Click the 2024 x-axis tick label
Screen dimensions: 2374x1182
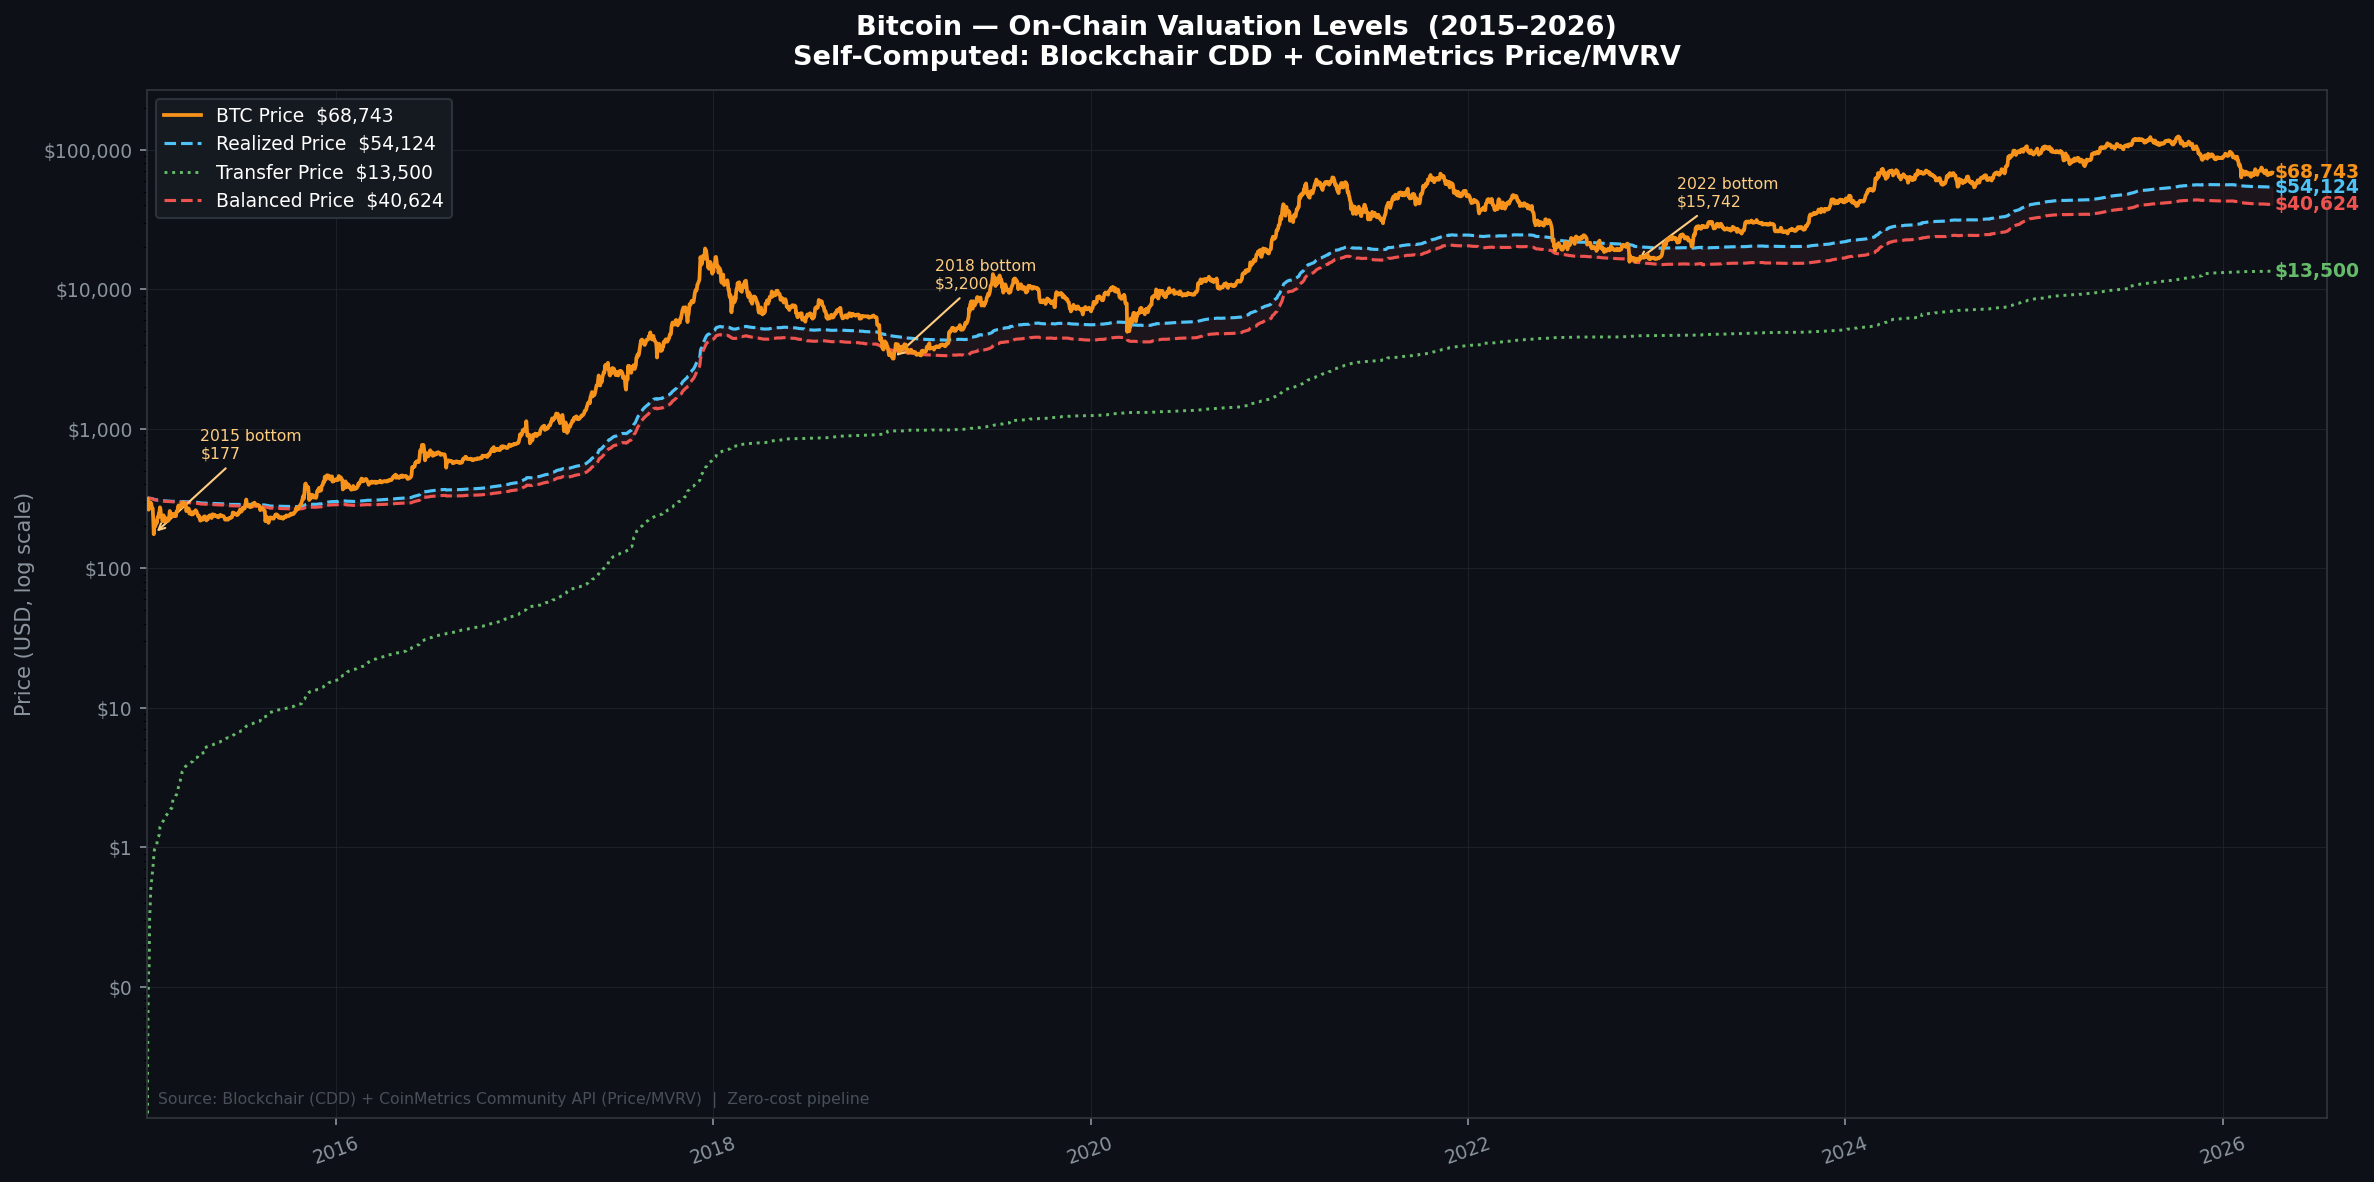[1844, 1151]
